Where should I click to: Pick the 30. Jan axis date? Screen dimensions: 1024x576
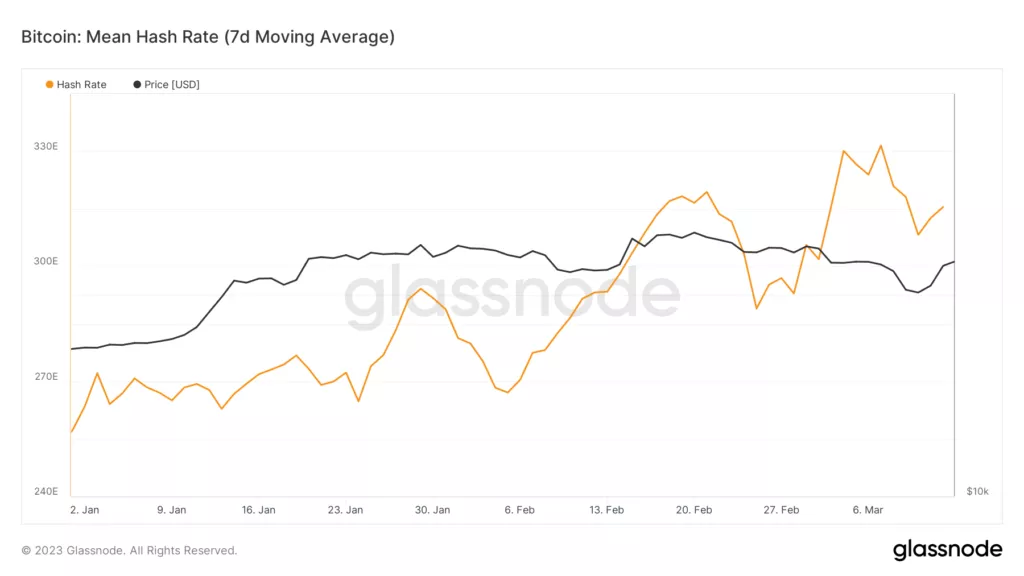[x=433, y=510]
